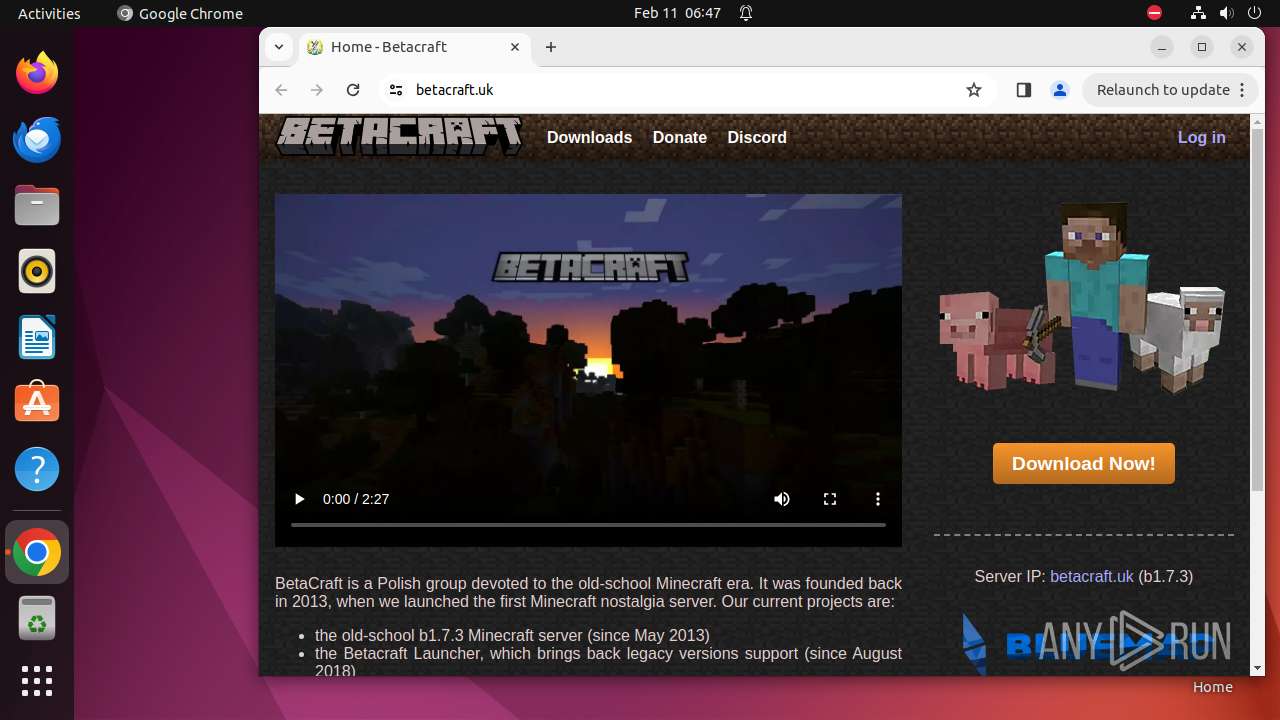
Task: Launch LibreOffice Writer from the dock
Action: [x=37, y=337]
